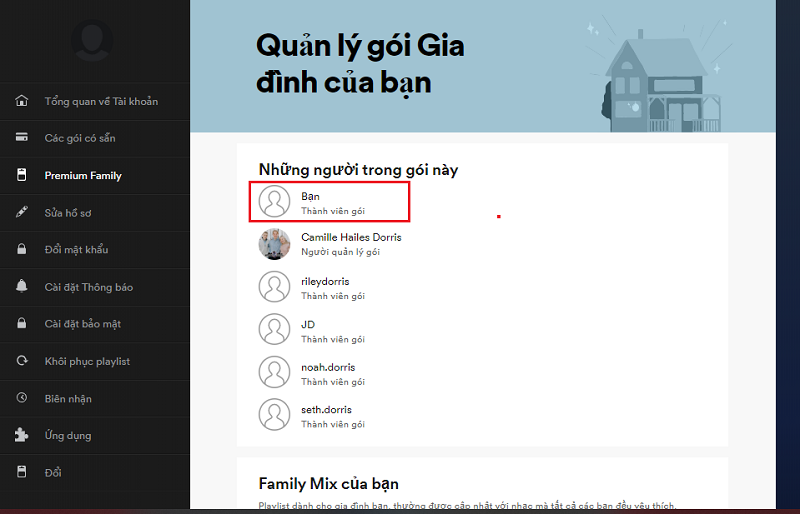800x514 pixels.
Task: Click the Family Mix của bạn heading
Action: pos(329,483)
